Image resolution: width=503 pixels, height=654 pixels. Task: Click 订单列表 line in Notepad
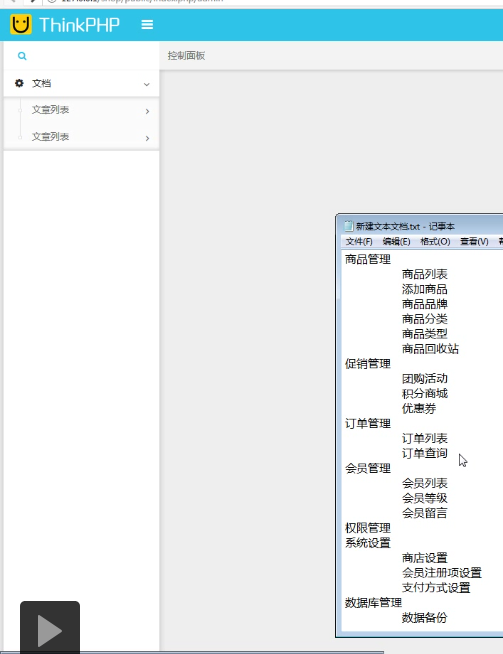(425, 438)
